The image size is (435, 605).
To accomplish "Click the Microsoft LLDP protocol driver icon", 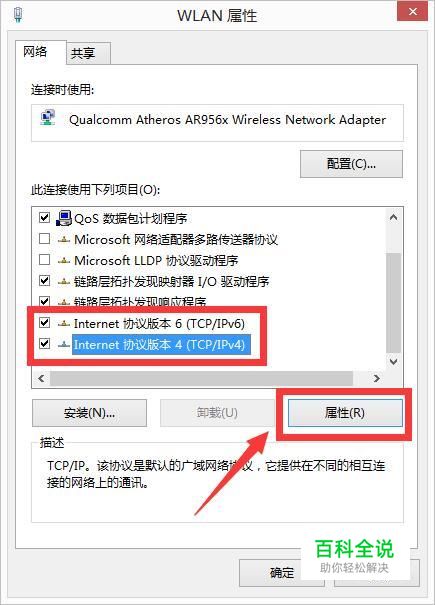I will click(x=64, y=261).
